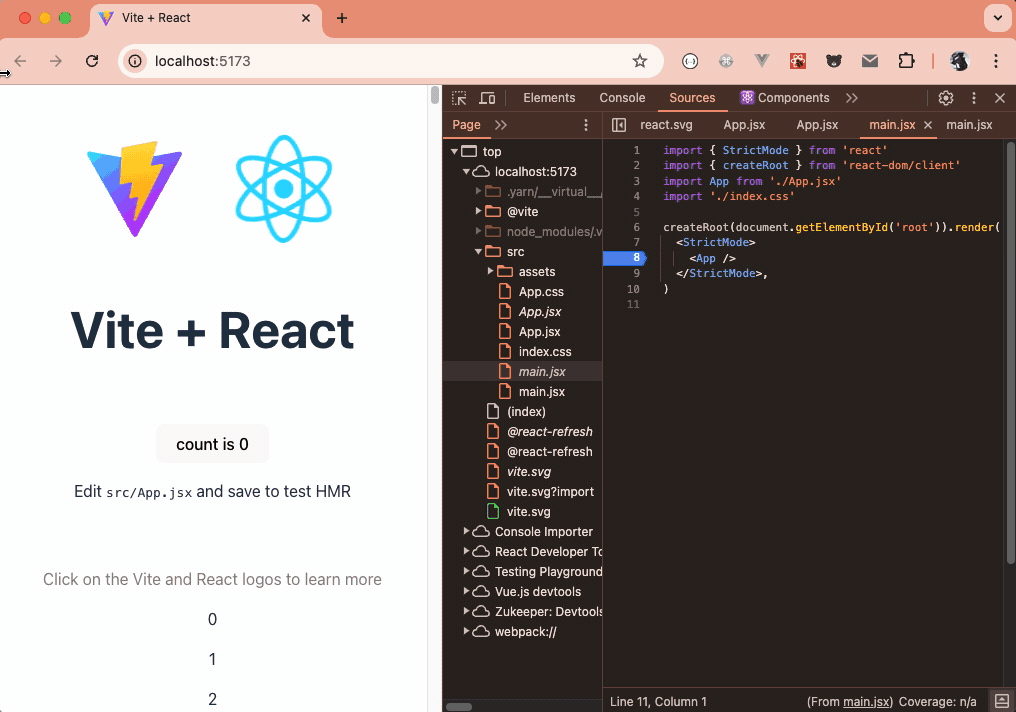Bookmark the page with the star icon
Viewport: 1016px width, 712px height.
pyautogui.click(x=640, y=60)
